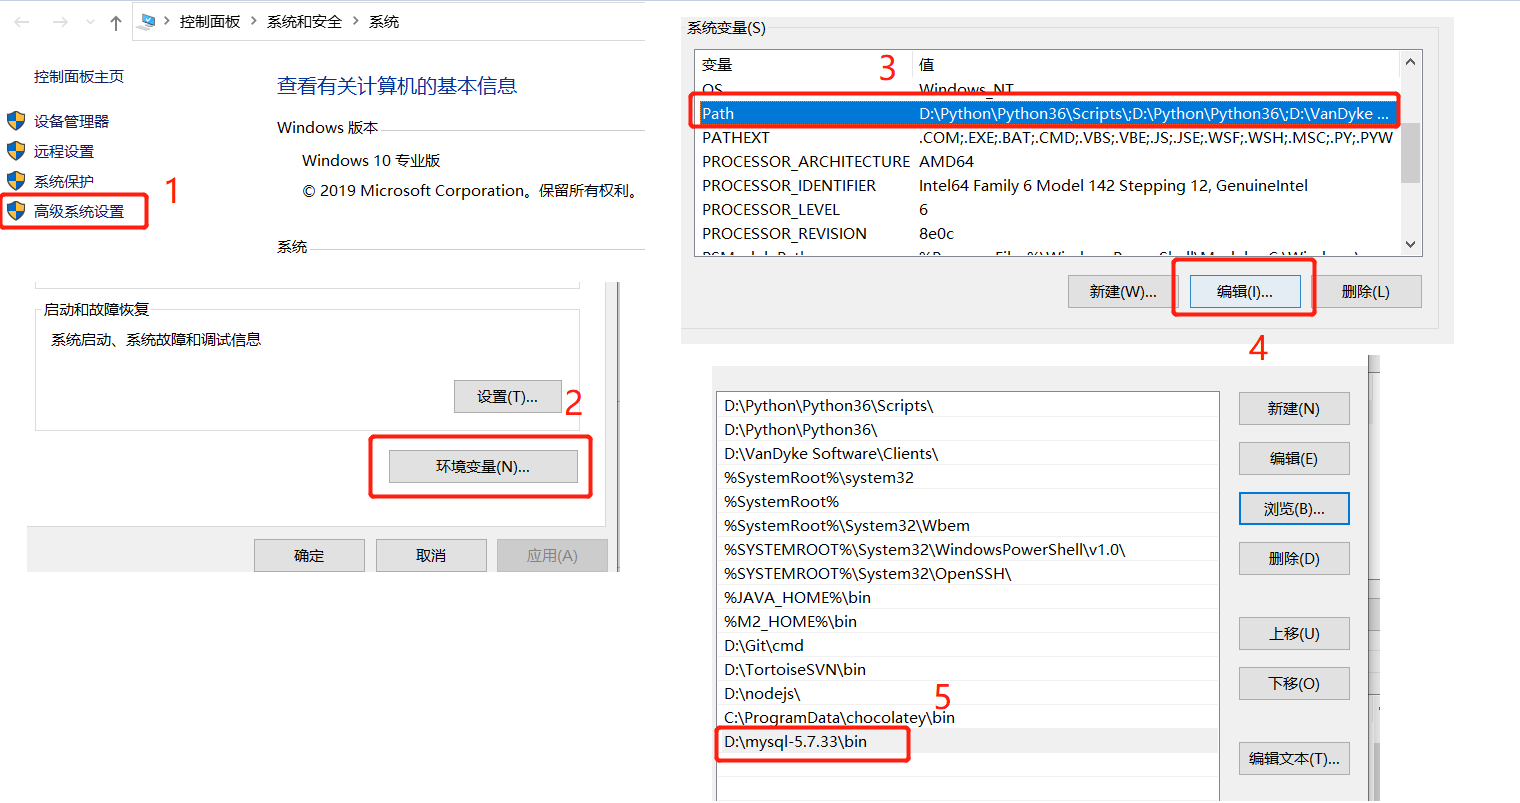Image resolution: width=1520 pixels, height=803 pixels.
Task: Click 设置(T)... button in startup recovery
Action: (x=509, y=397)
